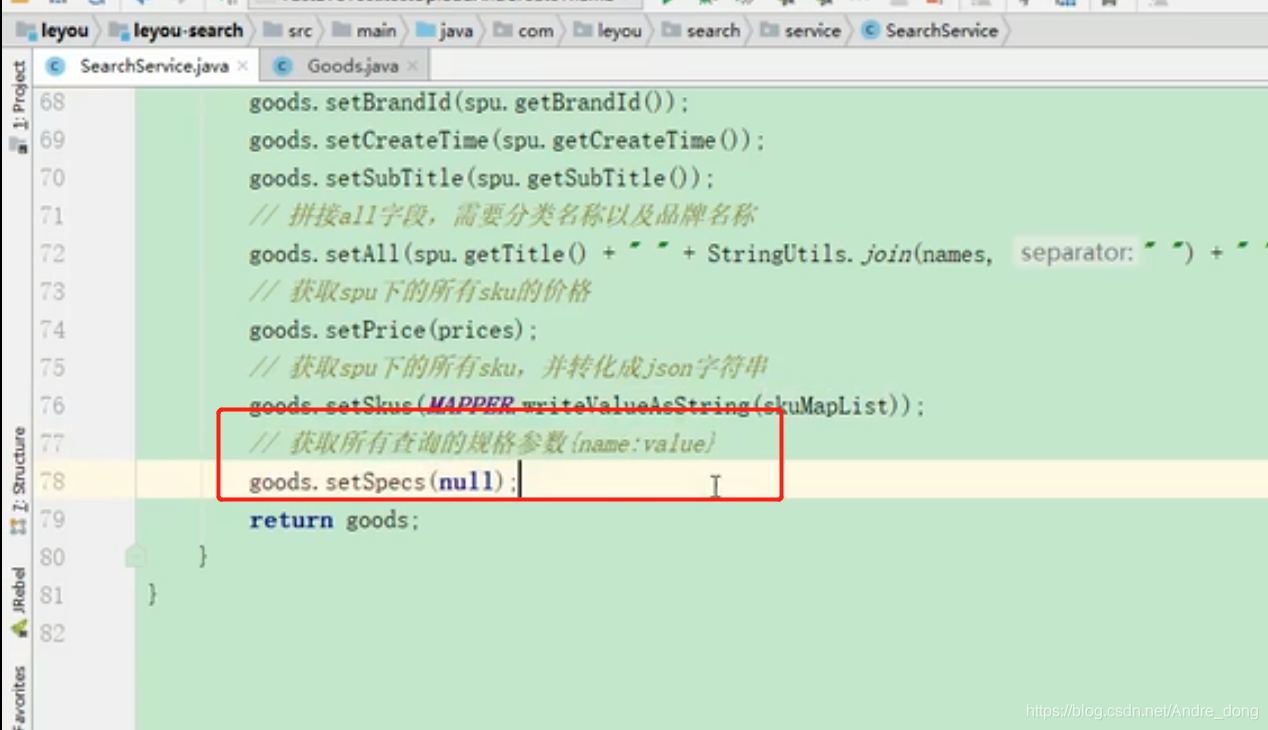This screenshot has width=1268, height=730.
Task: Click line number 78 in the gutter
Action: (52, 482)
